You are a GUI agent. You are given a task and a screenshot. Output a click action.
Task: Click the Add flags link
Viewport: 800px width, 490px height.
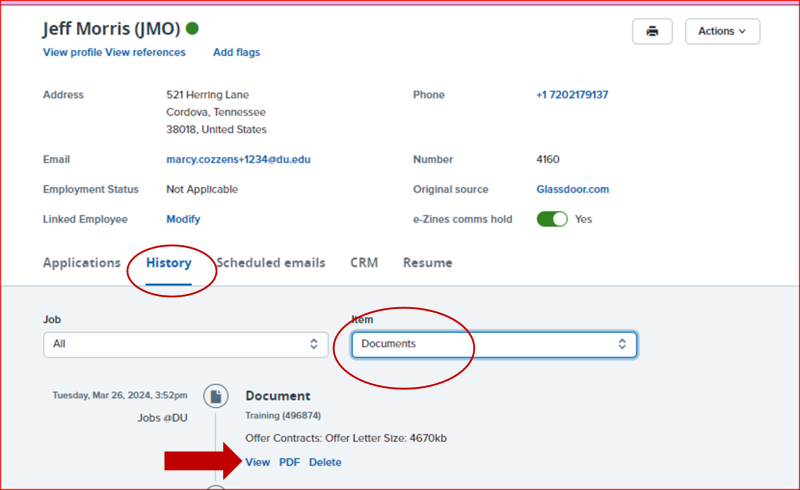(236, 52)
